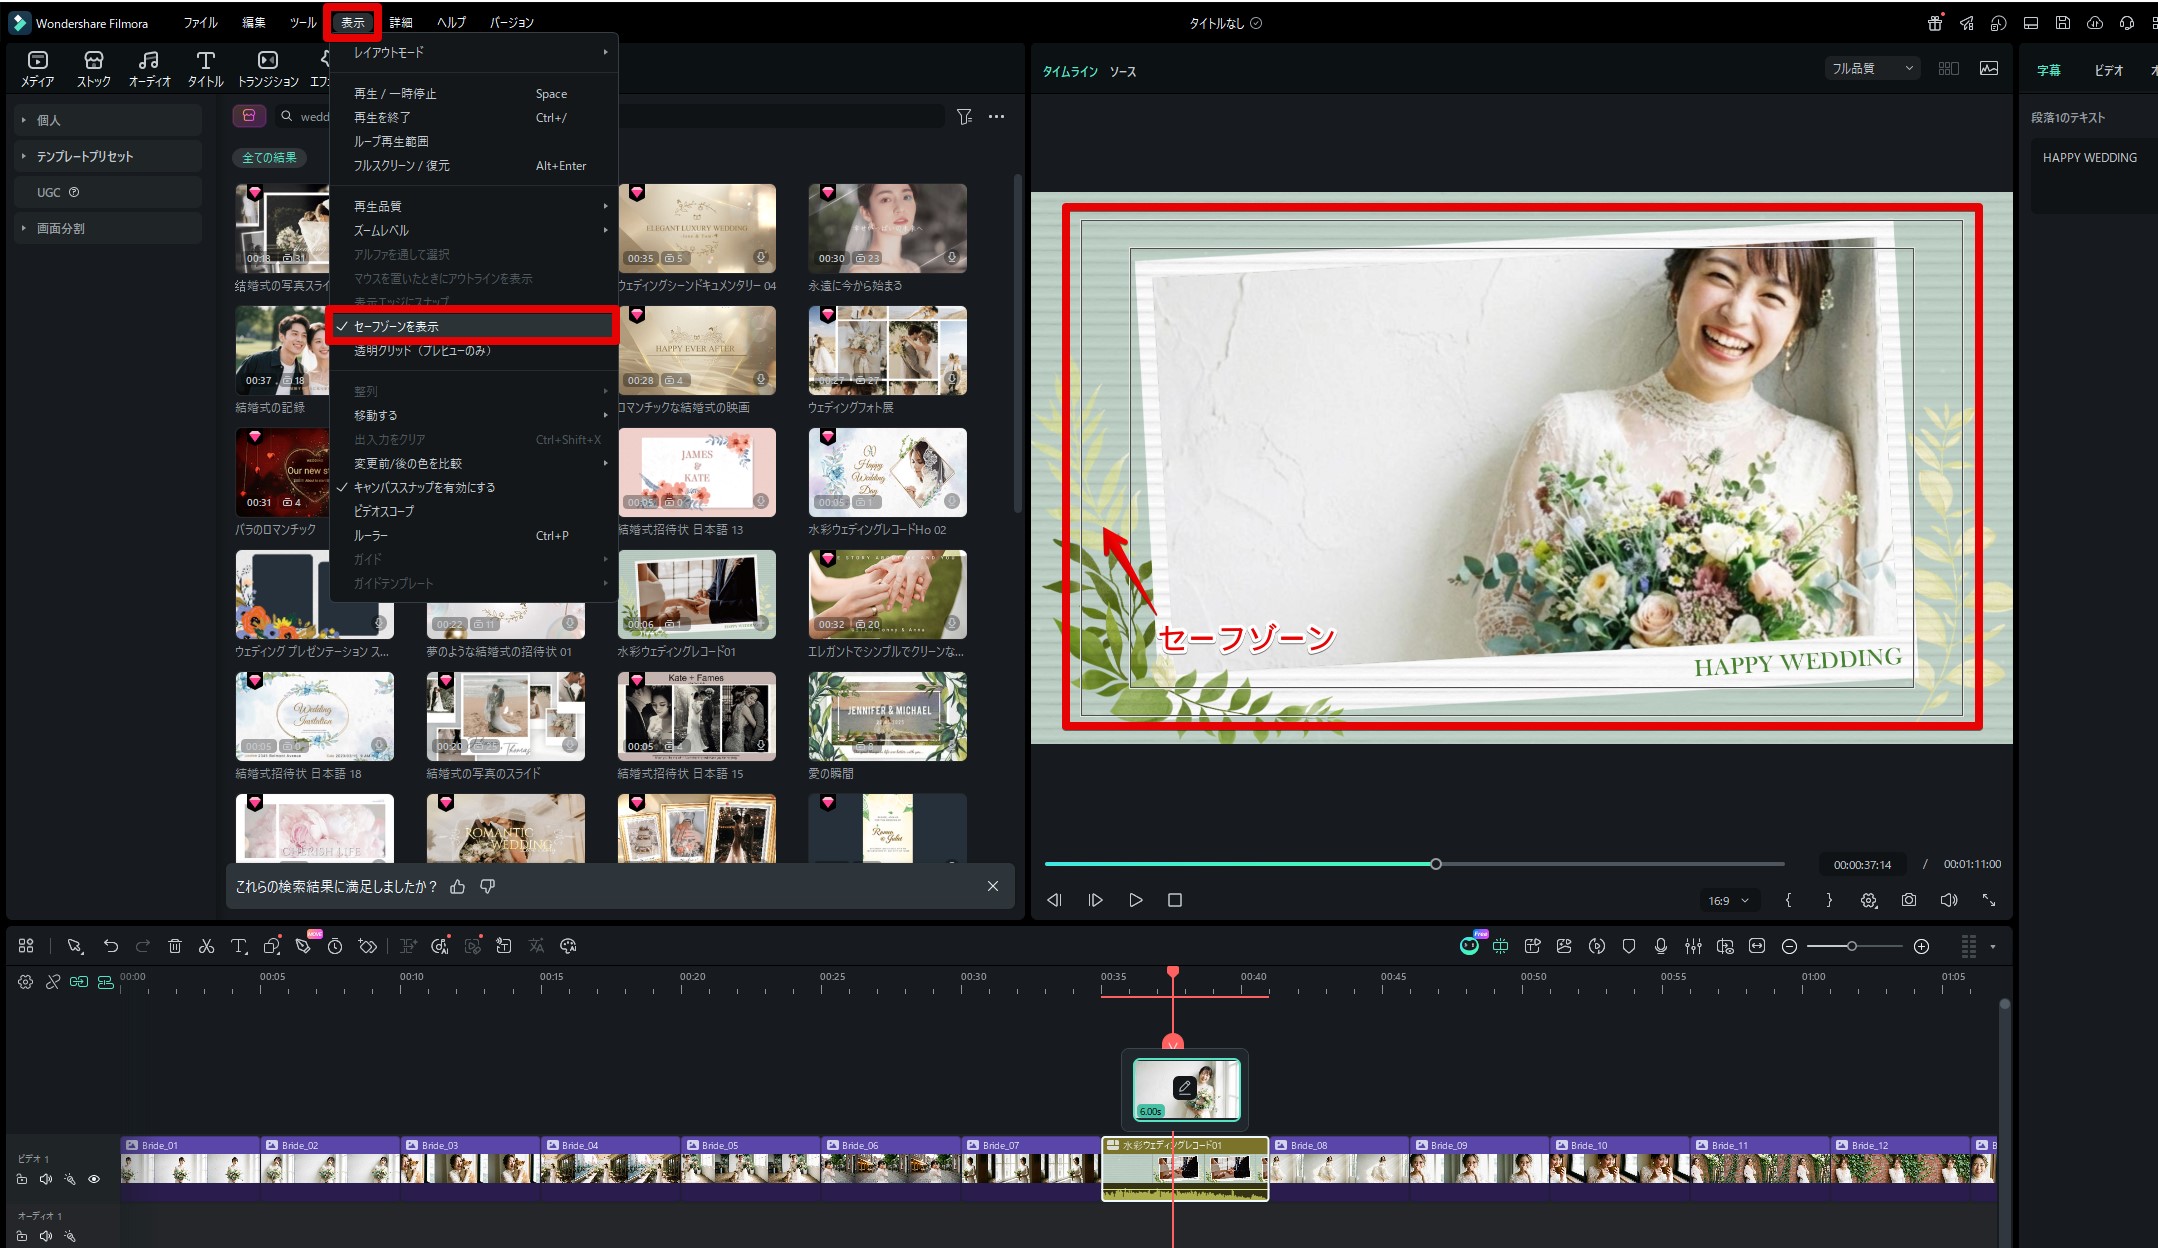Click the timeline track settings gear icon
Image resolution: width=2158 pixels, height=1248 pixels.
[x=26, y=982]
